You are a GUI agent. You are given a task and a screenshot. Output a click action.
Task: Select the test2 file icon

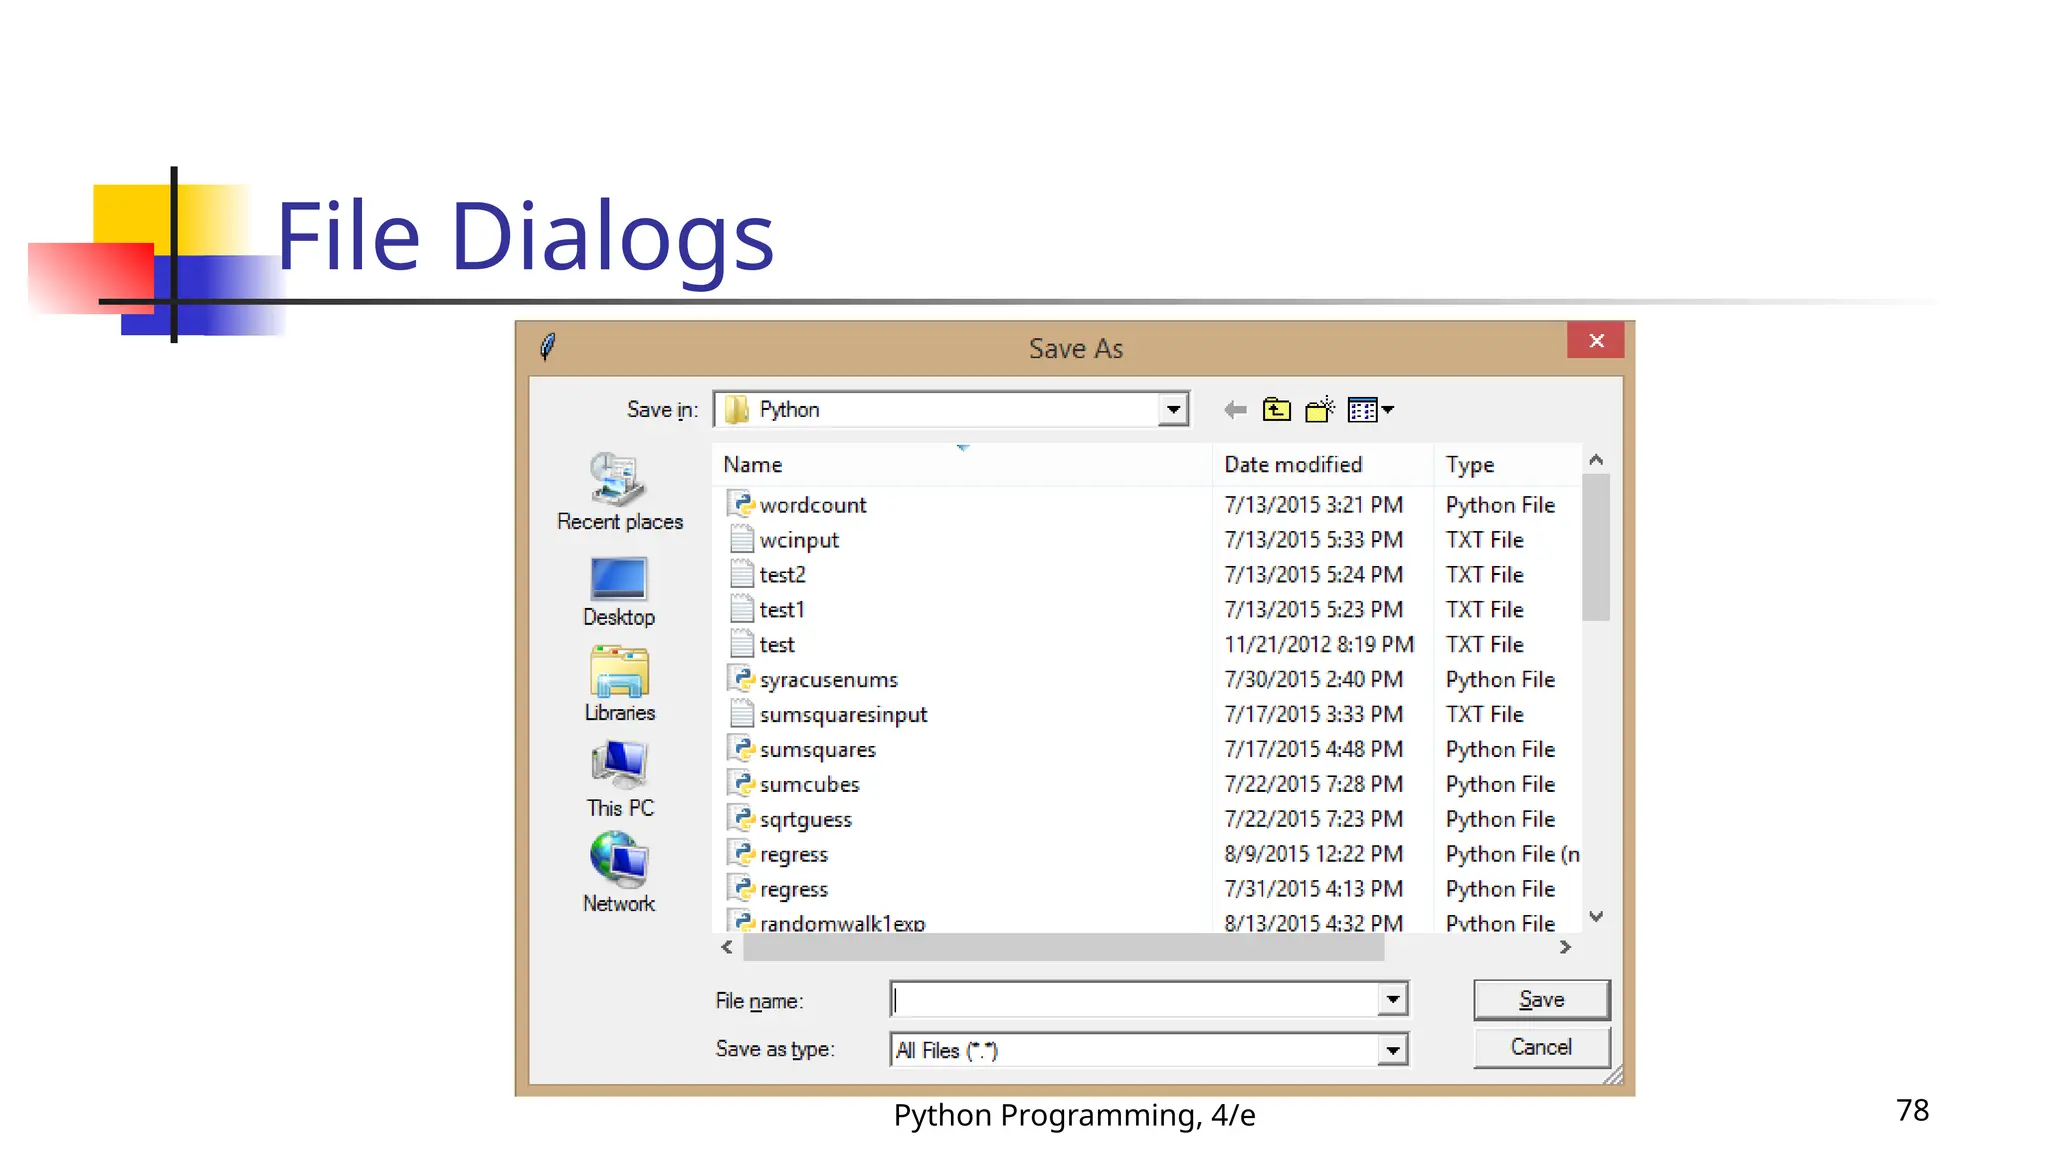pyautogui.click(x=741, y=574)
